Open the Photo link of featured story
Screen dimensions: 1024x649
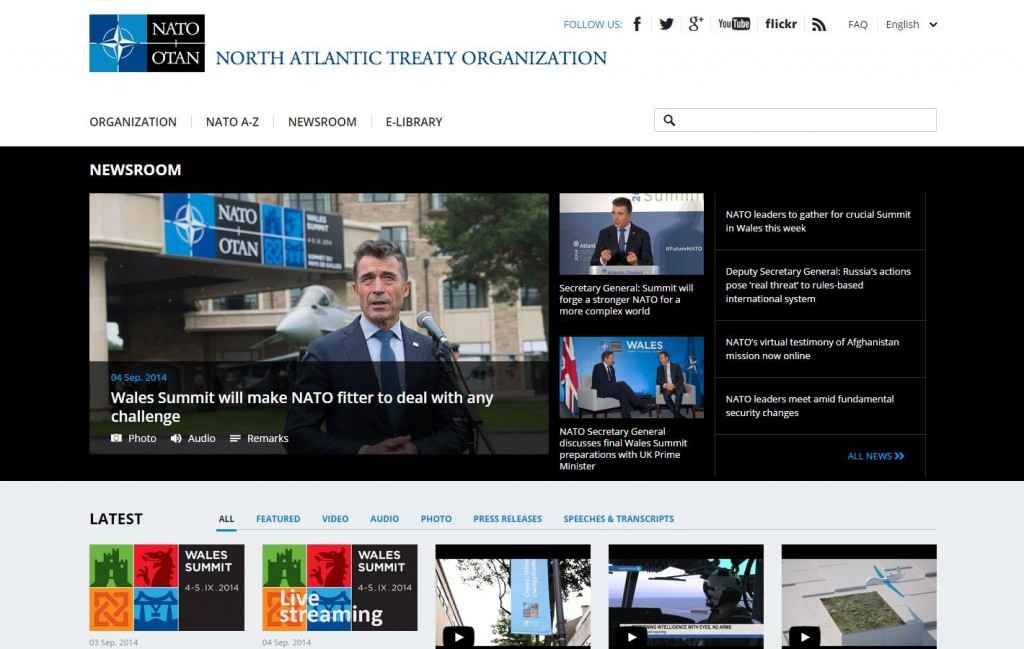pos(142,438)
